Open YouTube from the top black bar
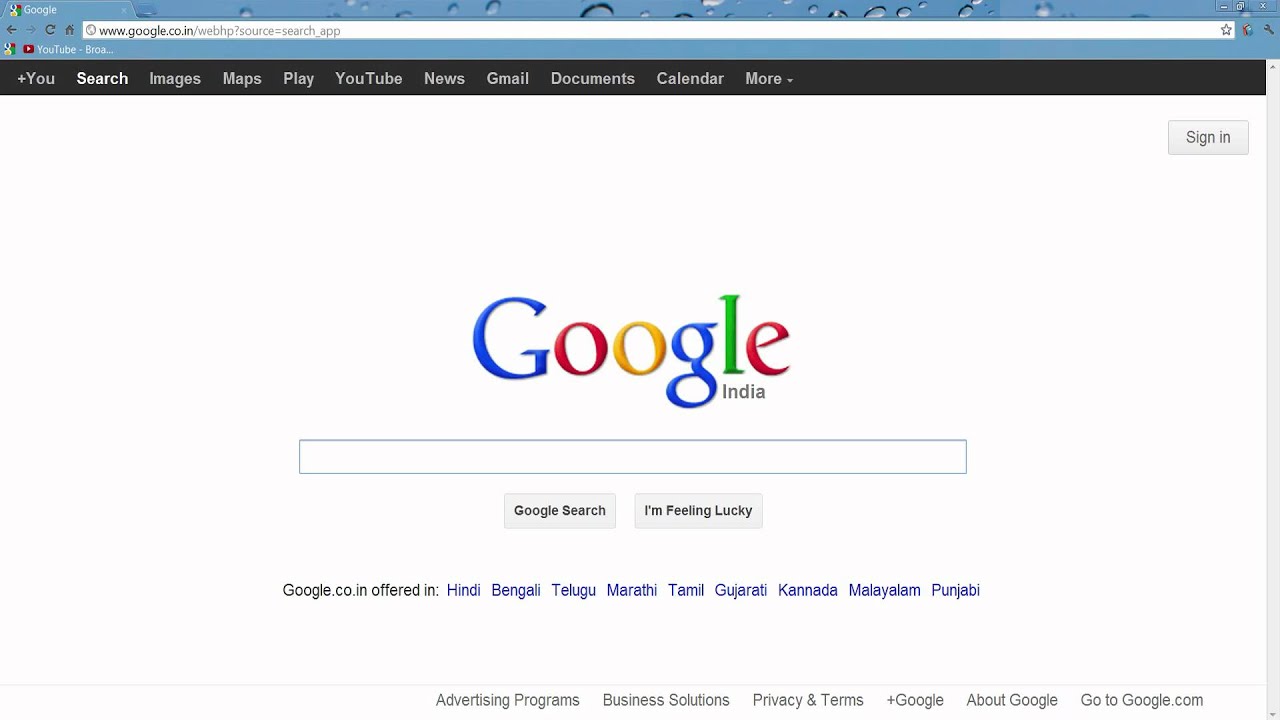1280x720 pixels. pyautogui.click(x=369, y=78)
